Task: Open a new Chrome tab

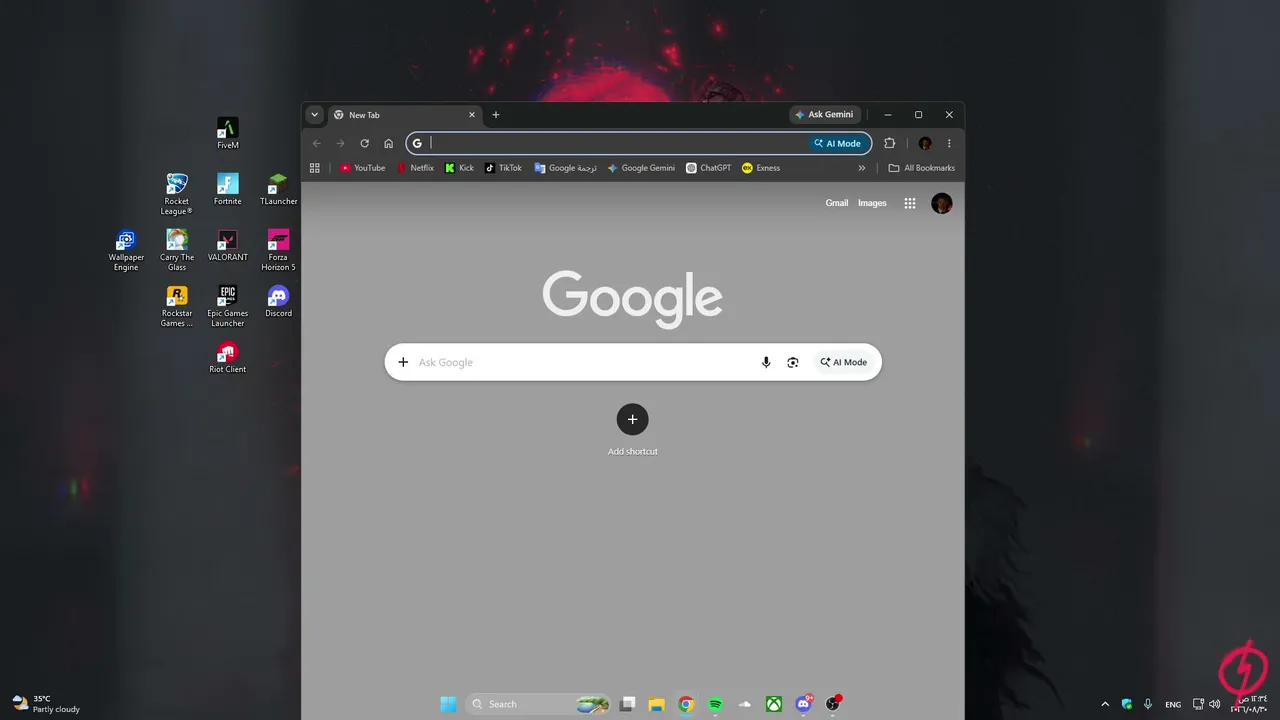Action: [496, 115]
